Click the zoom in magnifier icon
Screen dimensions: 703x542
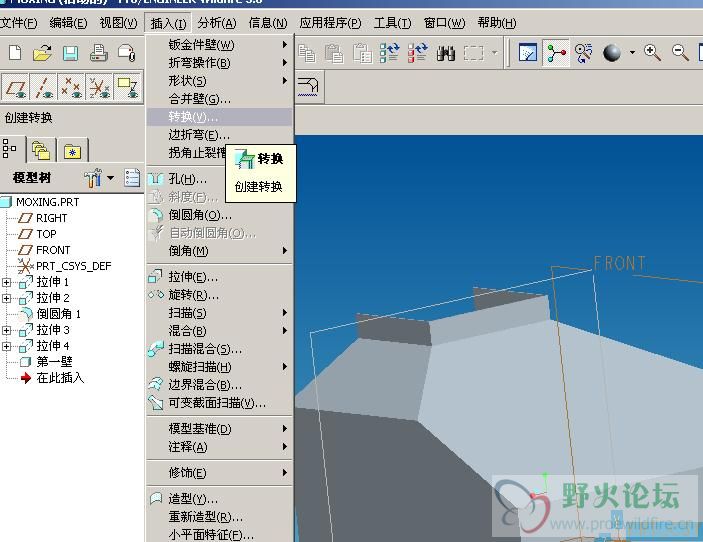click(x=652, y=53)
